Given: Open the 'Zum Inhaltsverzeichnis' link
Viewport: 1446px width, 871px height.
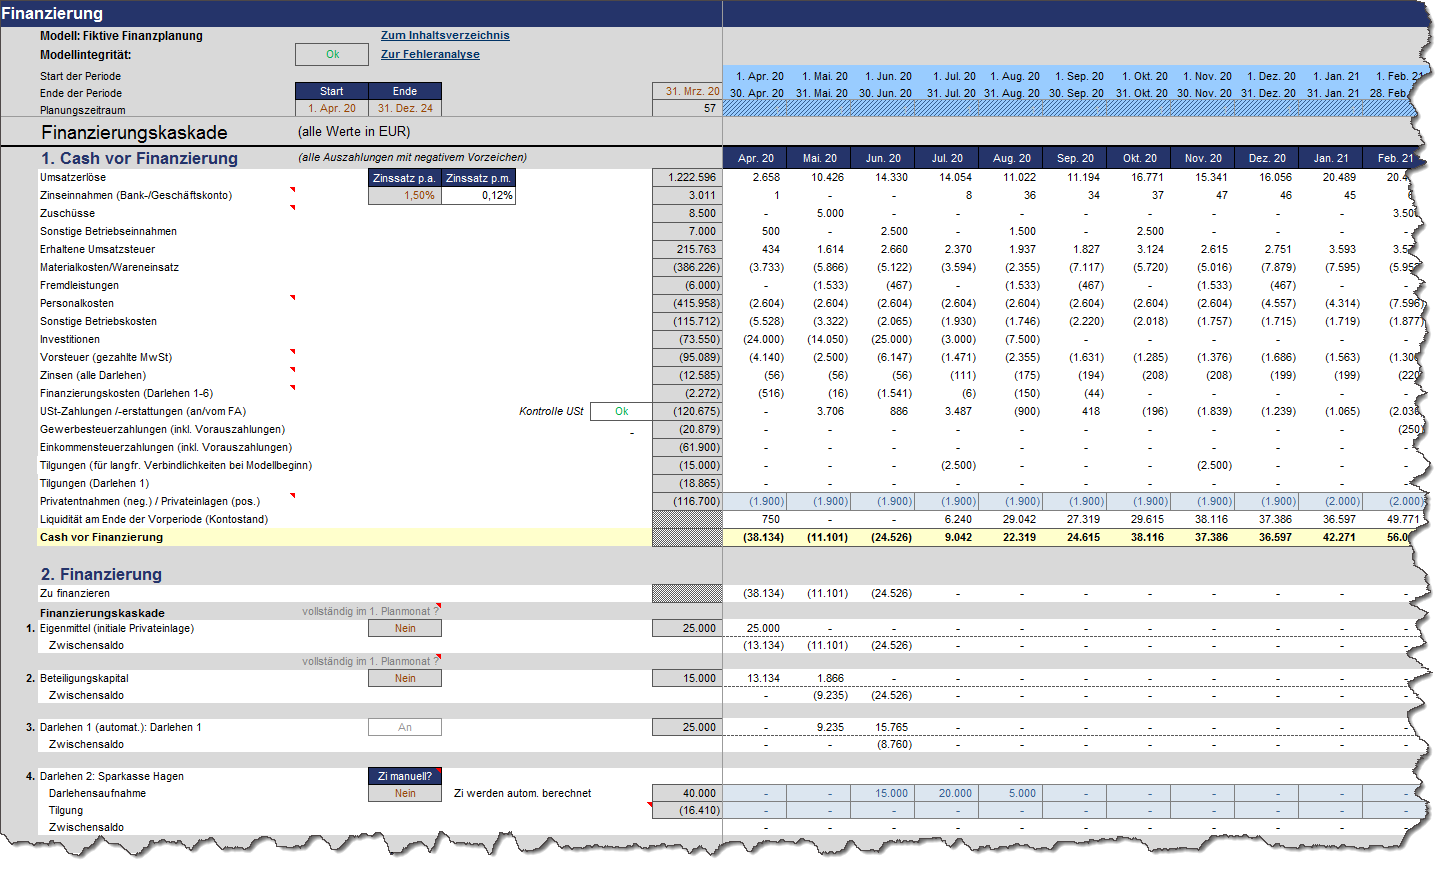Looking at the screenshot, I should [445, 35].
